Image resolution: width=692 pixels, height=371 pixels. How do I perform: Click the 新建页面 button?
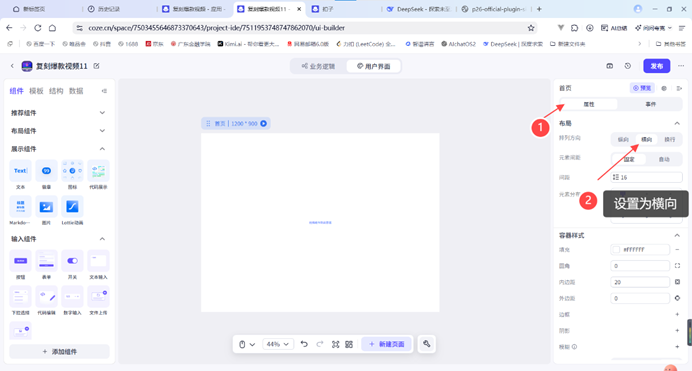click(387, 344)
